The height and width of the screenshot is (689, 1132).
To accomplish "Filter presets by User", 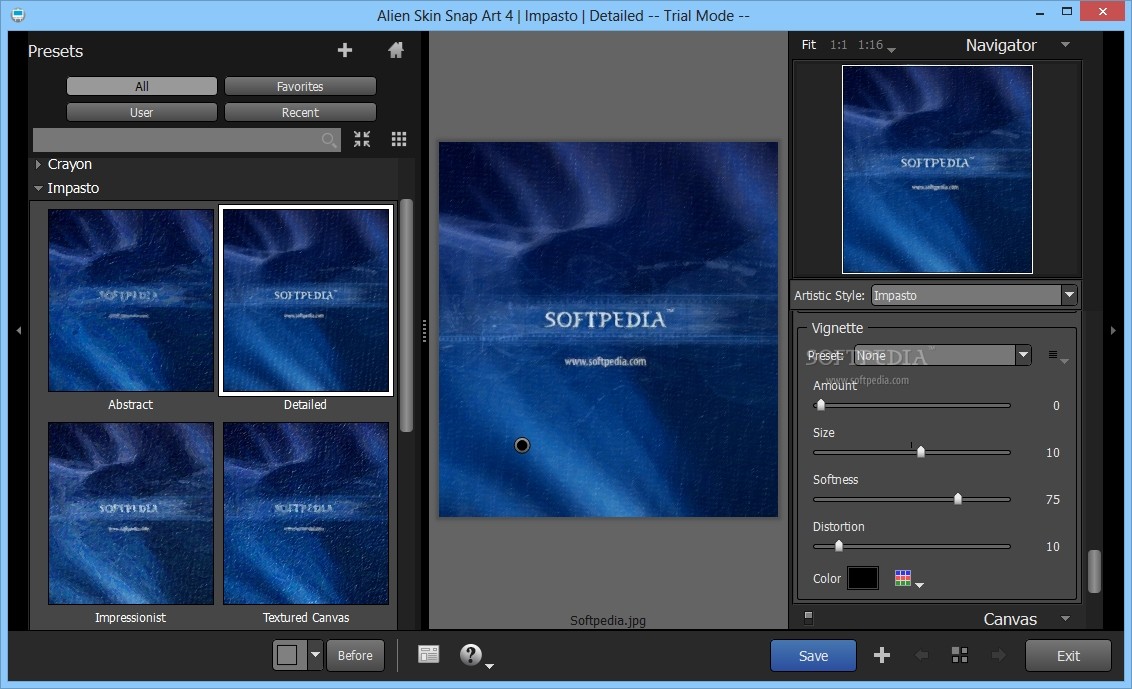I will (x=142, y=112).
